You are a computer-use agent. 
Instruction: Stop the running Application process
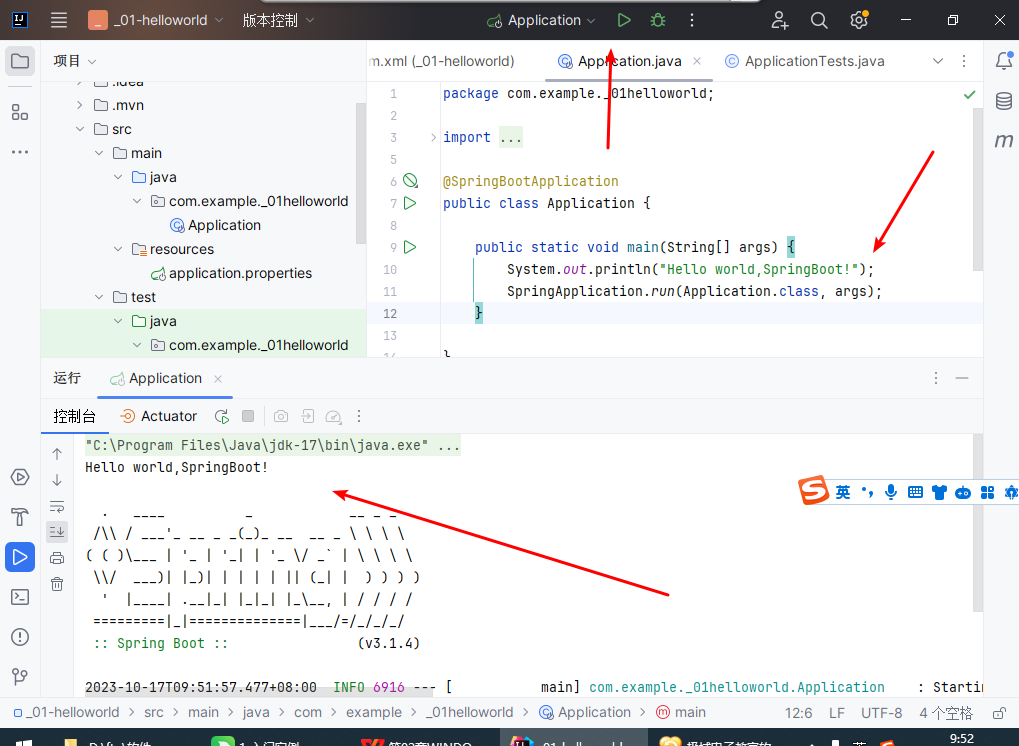[x=248, y=416]
